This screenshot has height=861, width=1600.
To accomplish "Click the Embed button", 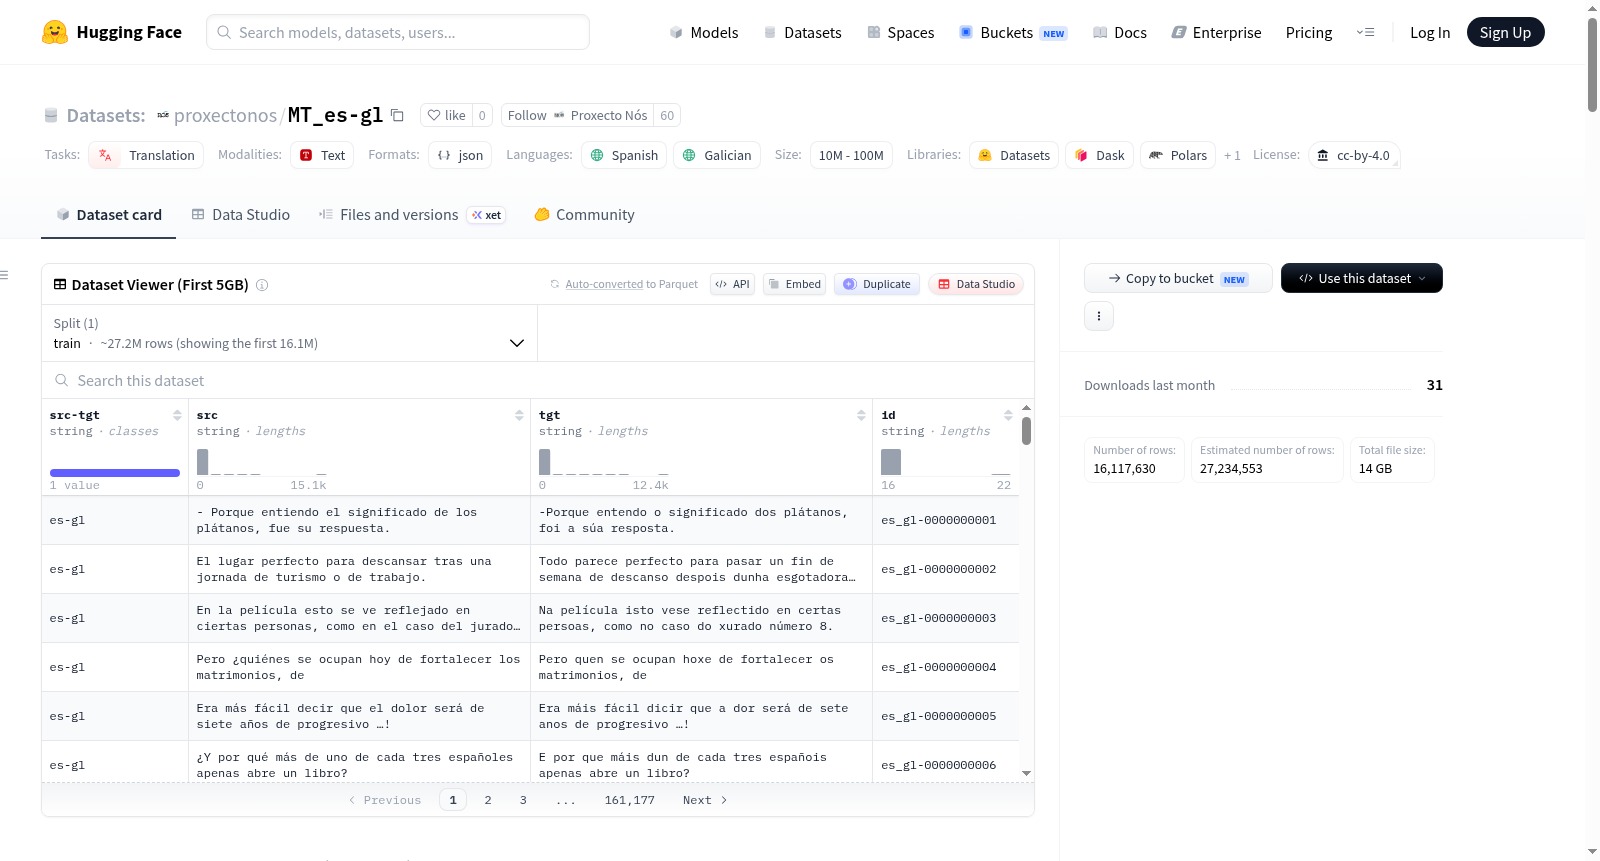I will pyautogui.click(x=795, y=284).
